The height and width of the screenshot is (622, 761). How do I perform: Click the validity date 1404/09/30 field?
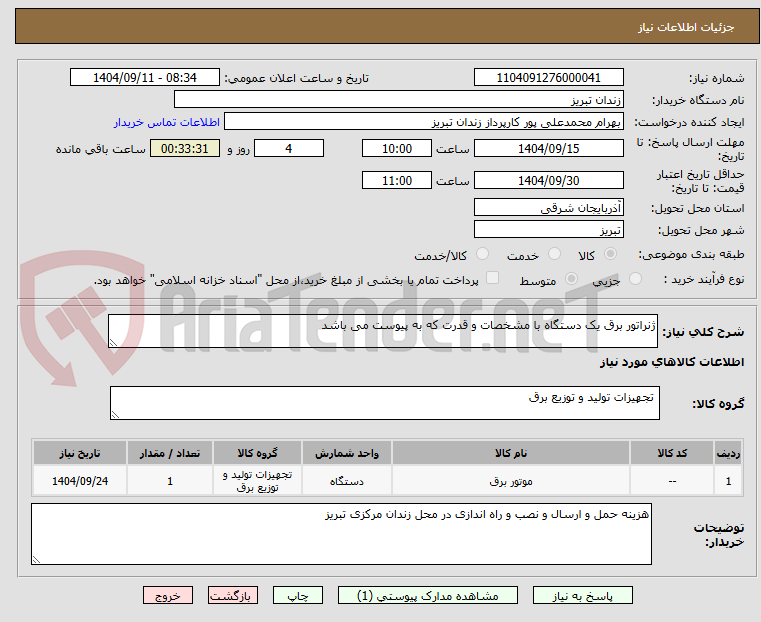pos(548,180)
